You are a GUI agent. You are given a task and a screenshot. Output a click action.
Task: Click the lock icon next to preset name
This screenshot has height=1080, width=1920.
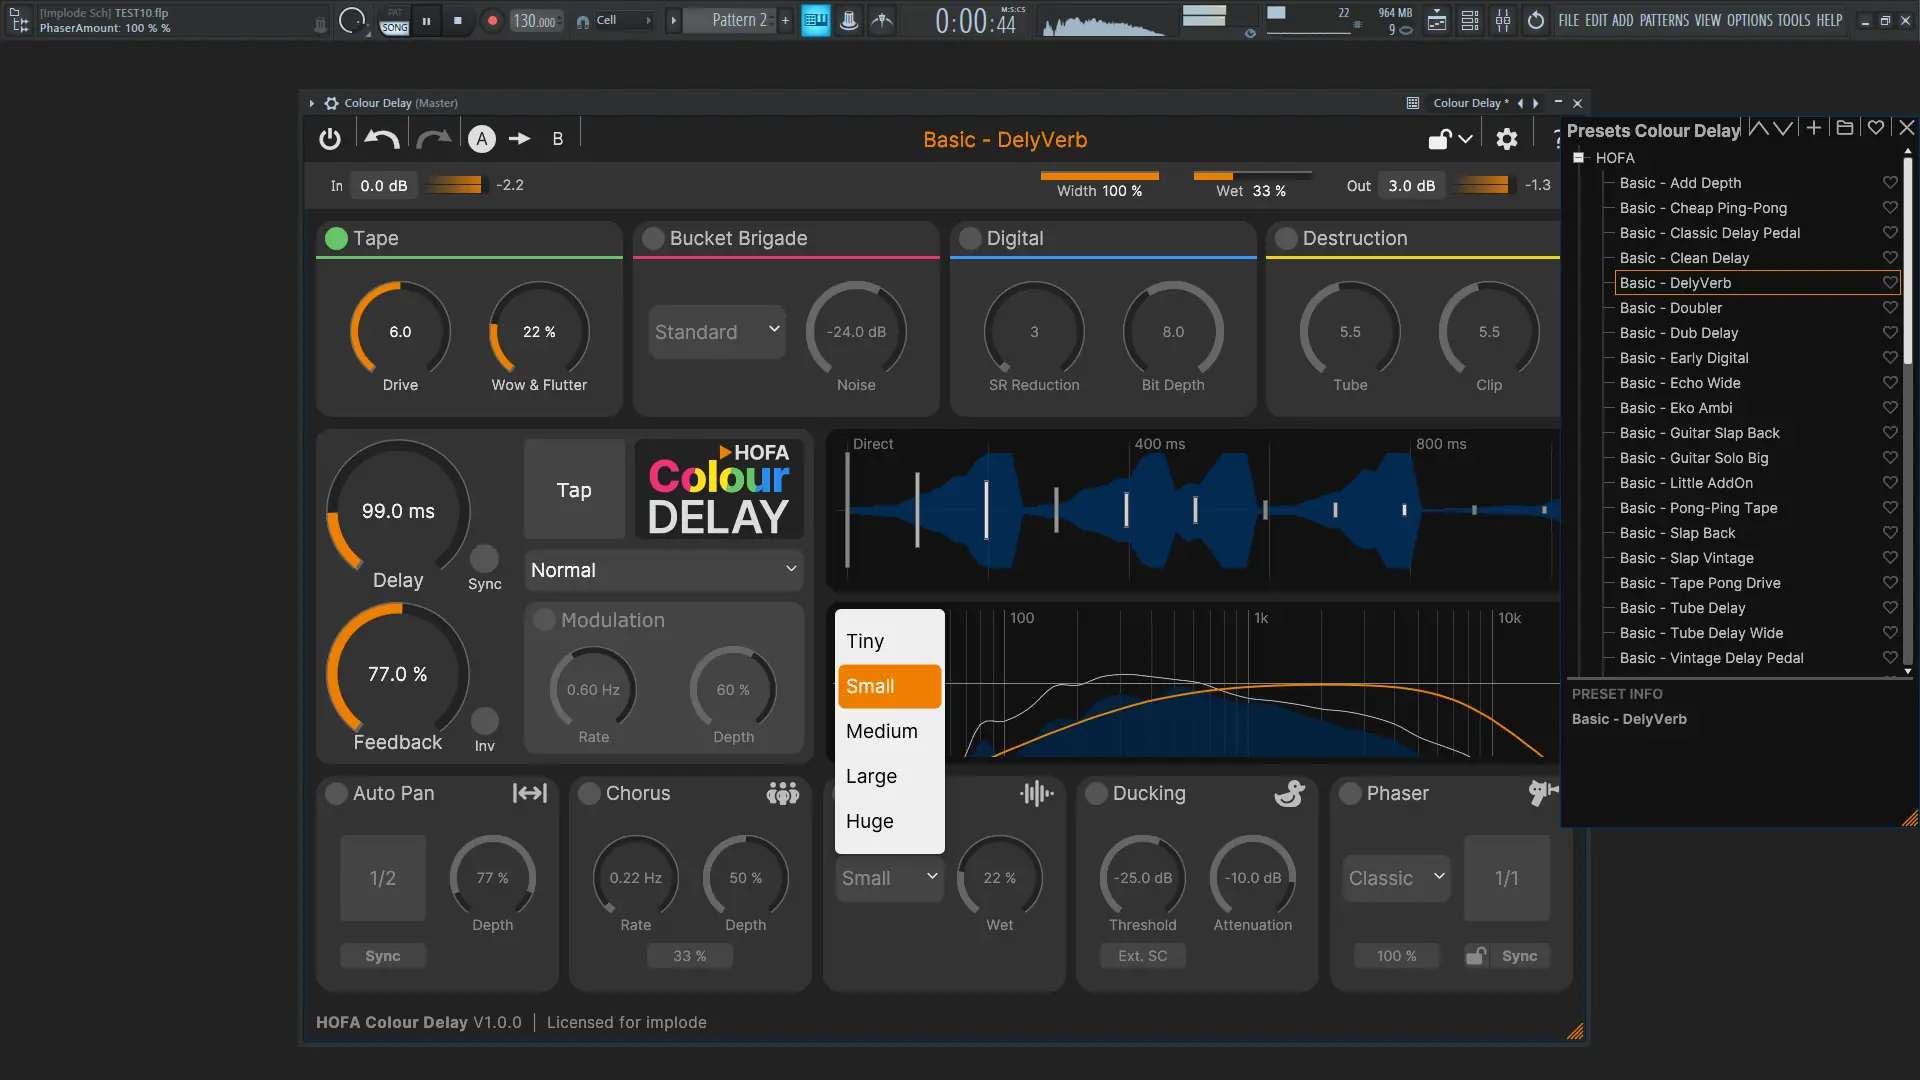pos(1439,139)
